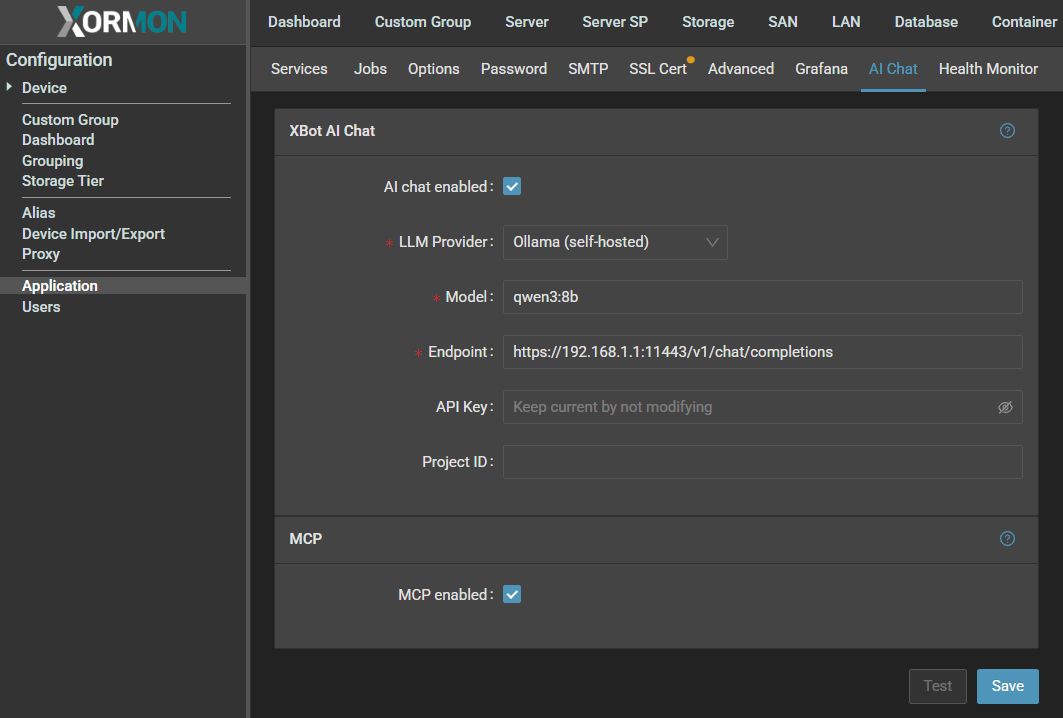The height and width of the screenshot is (718, 1063).
Task: Select the Grafana tab
Action: pos(821,69)
